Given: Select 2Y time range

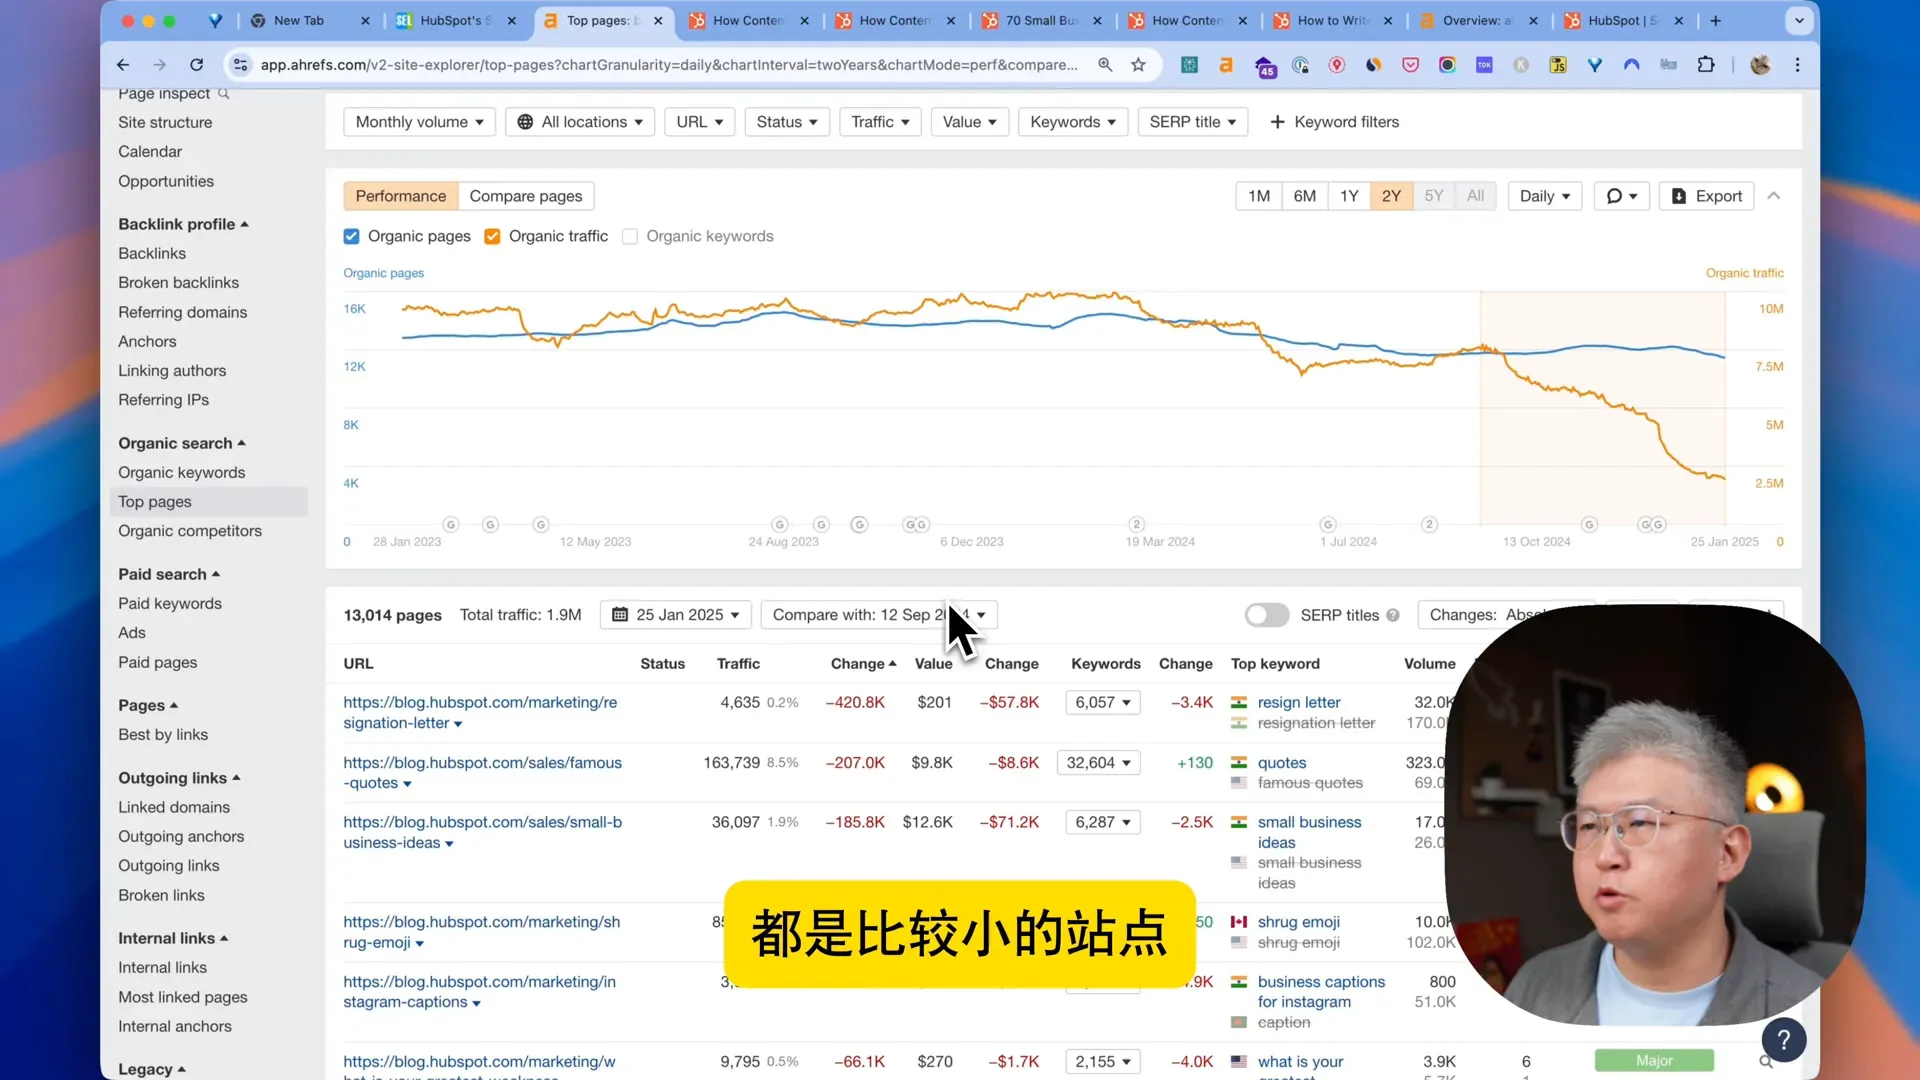Looking at the screenshot, I should tap(1391, 196).
